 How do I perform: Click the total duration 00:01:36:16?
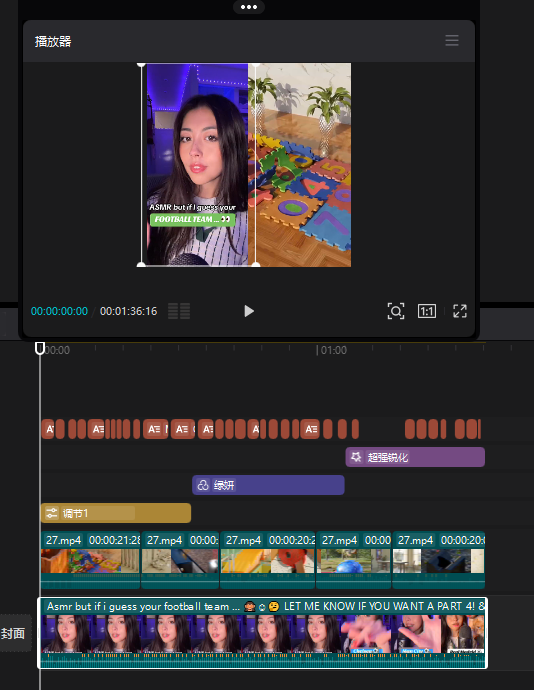[x=129, y=311]
